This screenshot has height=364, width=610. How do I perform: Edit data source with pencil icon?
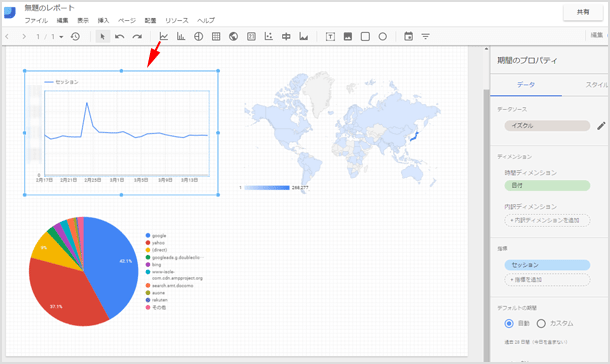(601, 126)
